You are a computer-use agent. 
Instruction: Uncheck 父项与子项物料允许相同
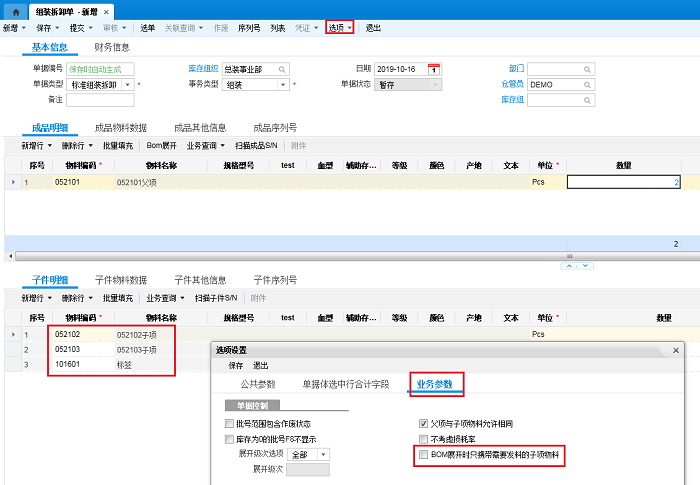(423, 424)
